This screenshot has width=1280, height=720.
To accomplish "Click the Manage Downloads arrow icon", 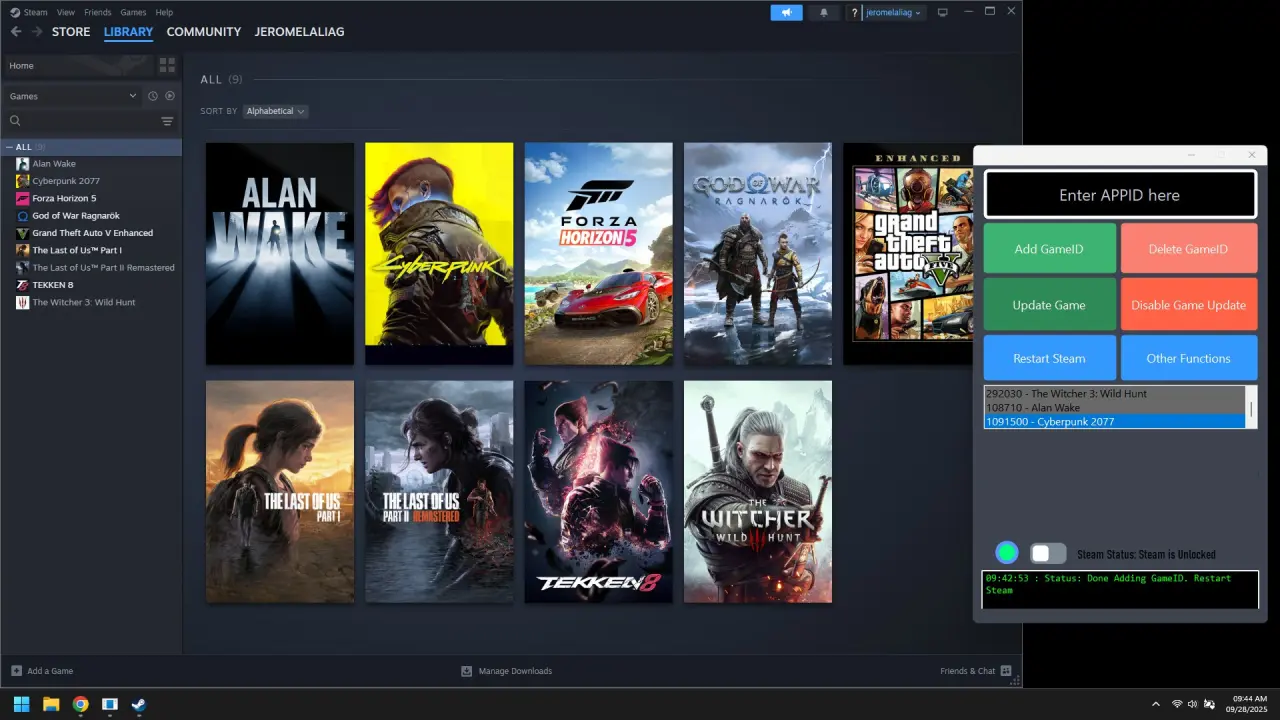I will (466, 671).
